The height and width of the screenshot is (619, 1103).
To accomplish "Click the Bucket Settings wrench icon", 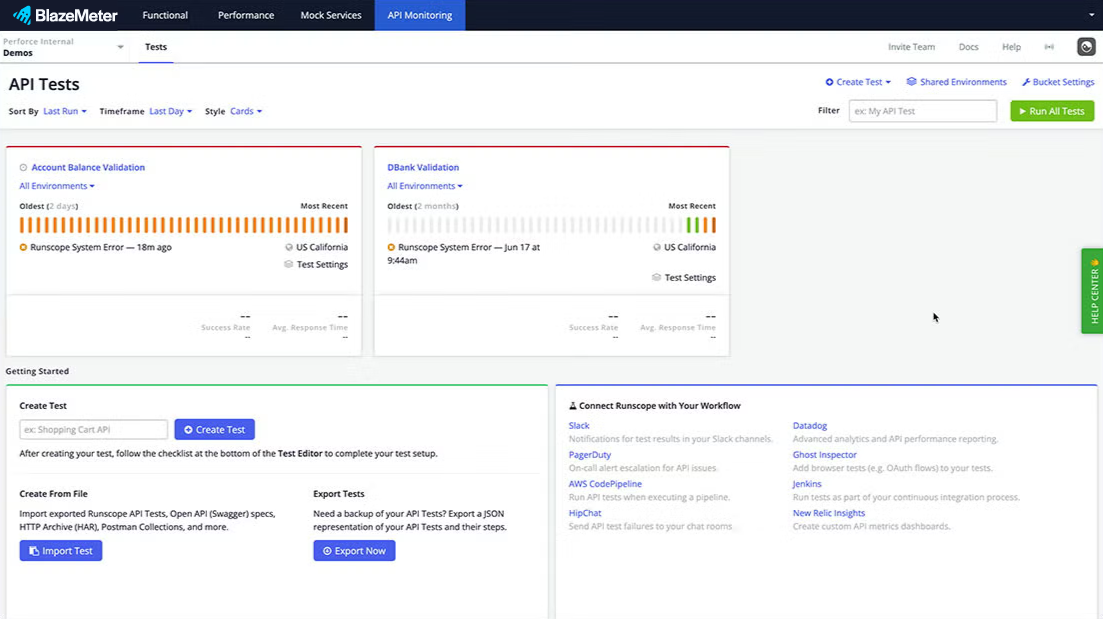I will [x=1026, y=82].
